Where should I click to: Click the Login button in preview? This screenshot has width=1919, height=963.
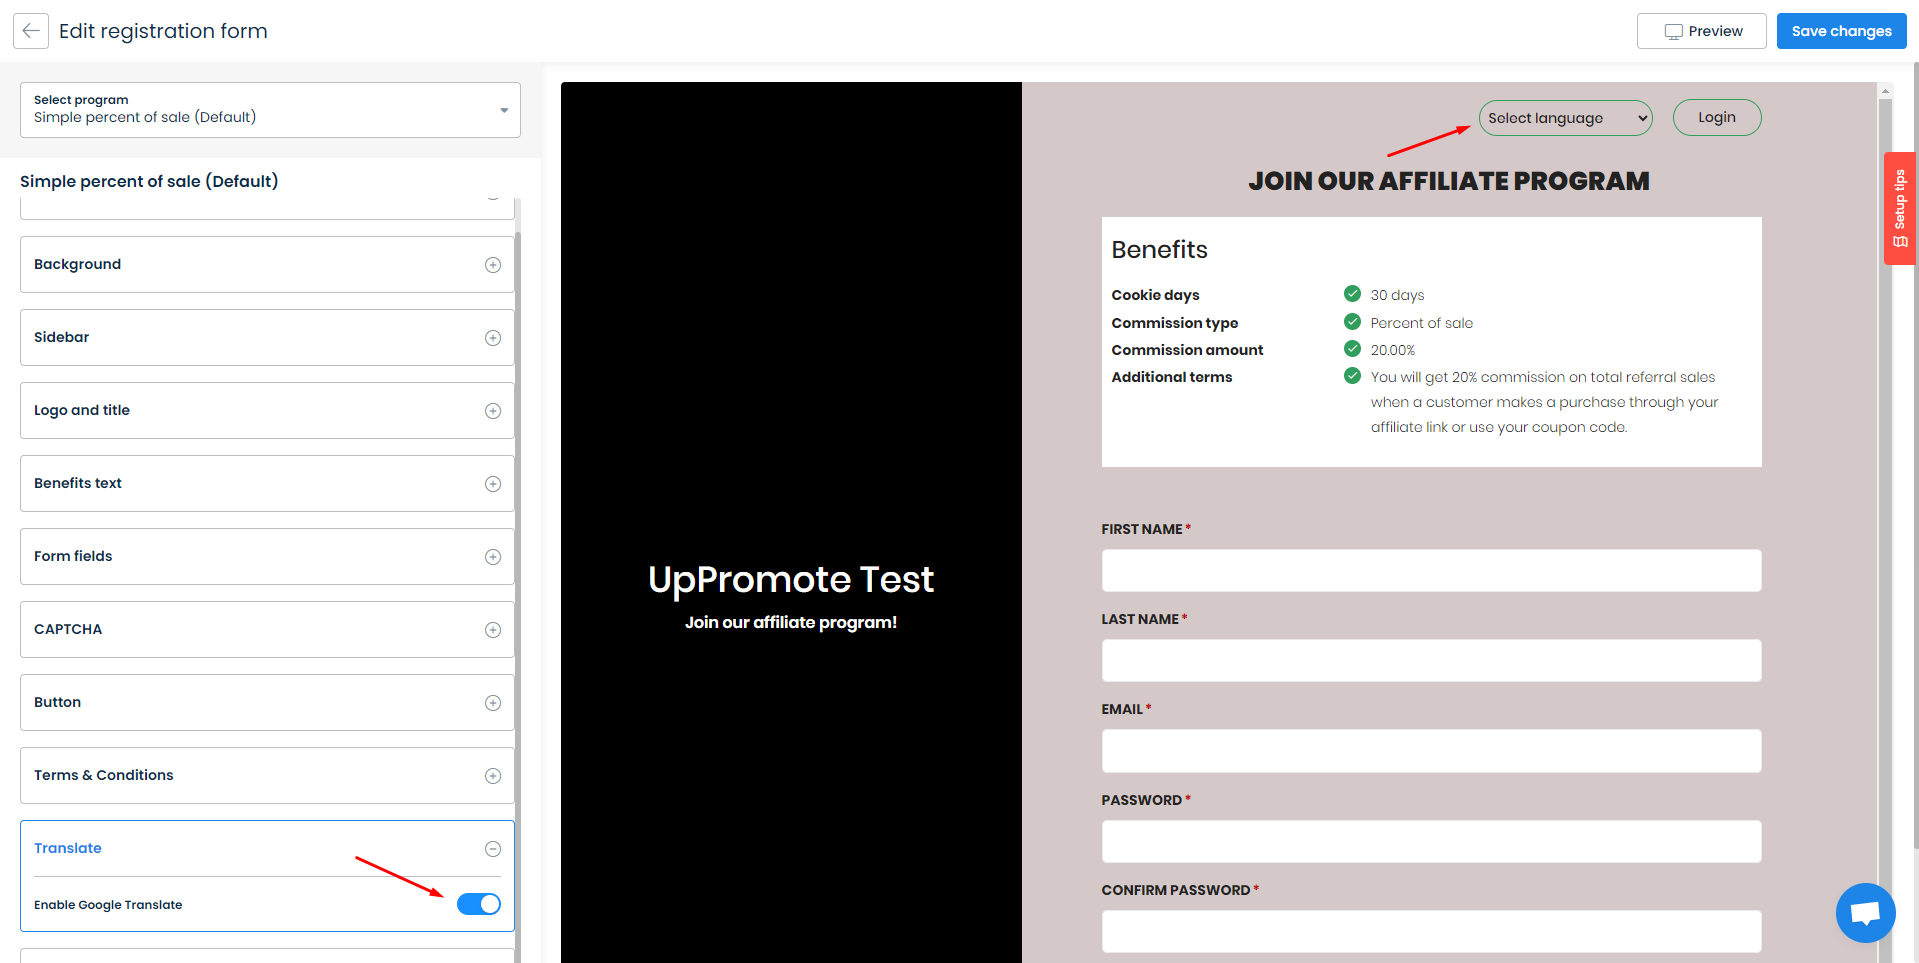click(1716, 118)
